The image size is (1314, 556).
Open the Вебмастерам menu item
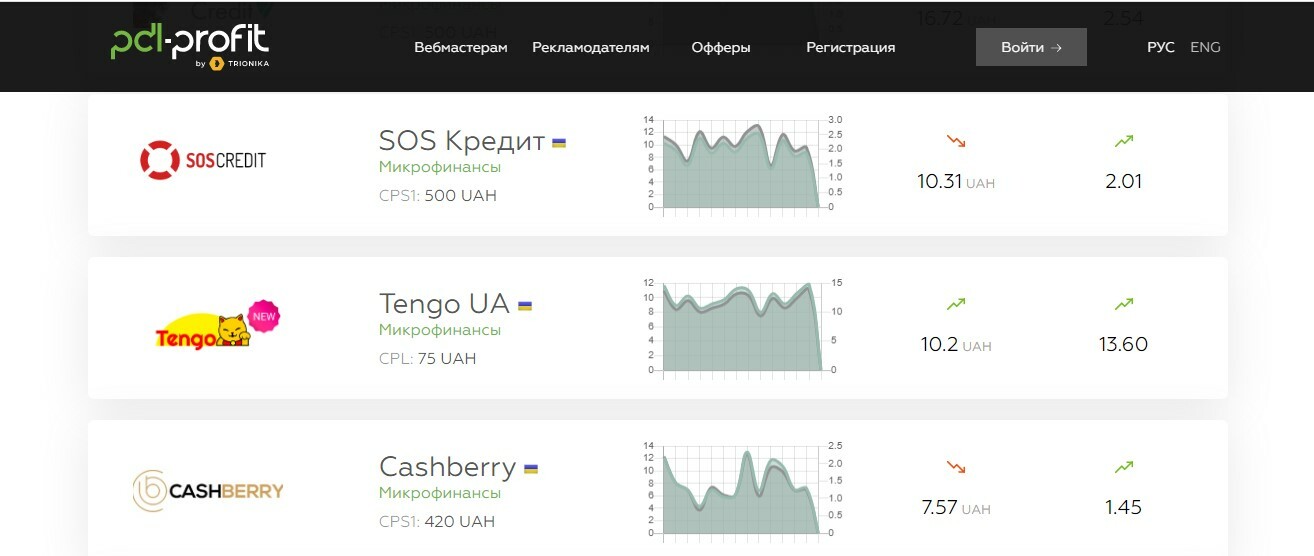[x=461, y=47]
